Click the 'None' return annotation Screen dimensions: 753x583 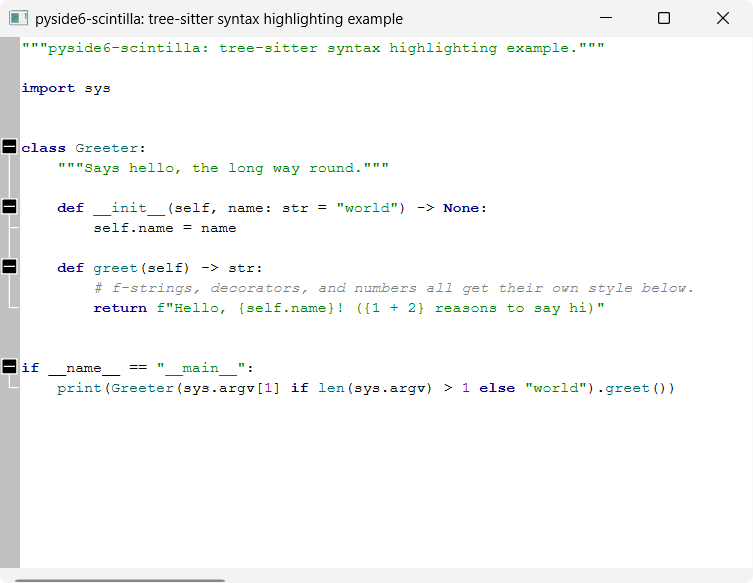click(x=461, y=208)
